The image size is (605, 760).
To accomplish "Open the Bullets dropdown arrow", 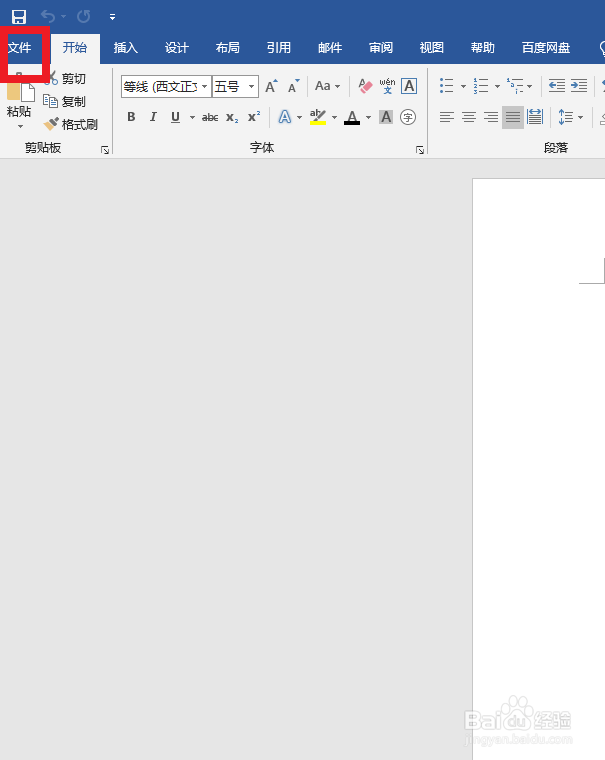I will (463, 86).
